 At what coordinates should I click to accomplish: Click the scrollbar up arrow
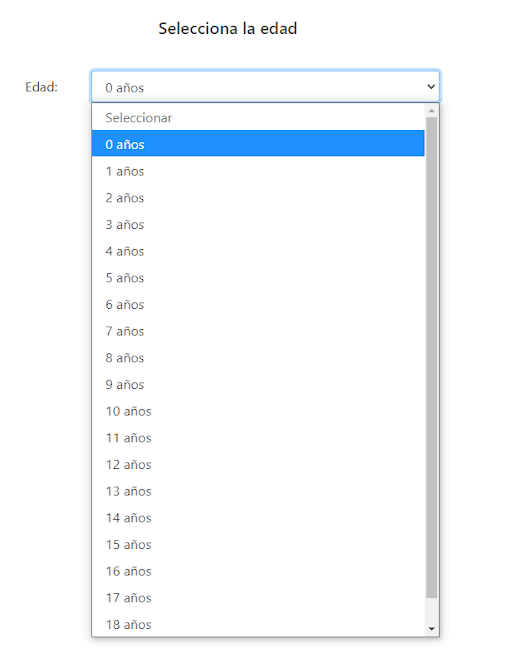point(432,111)
